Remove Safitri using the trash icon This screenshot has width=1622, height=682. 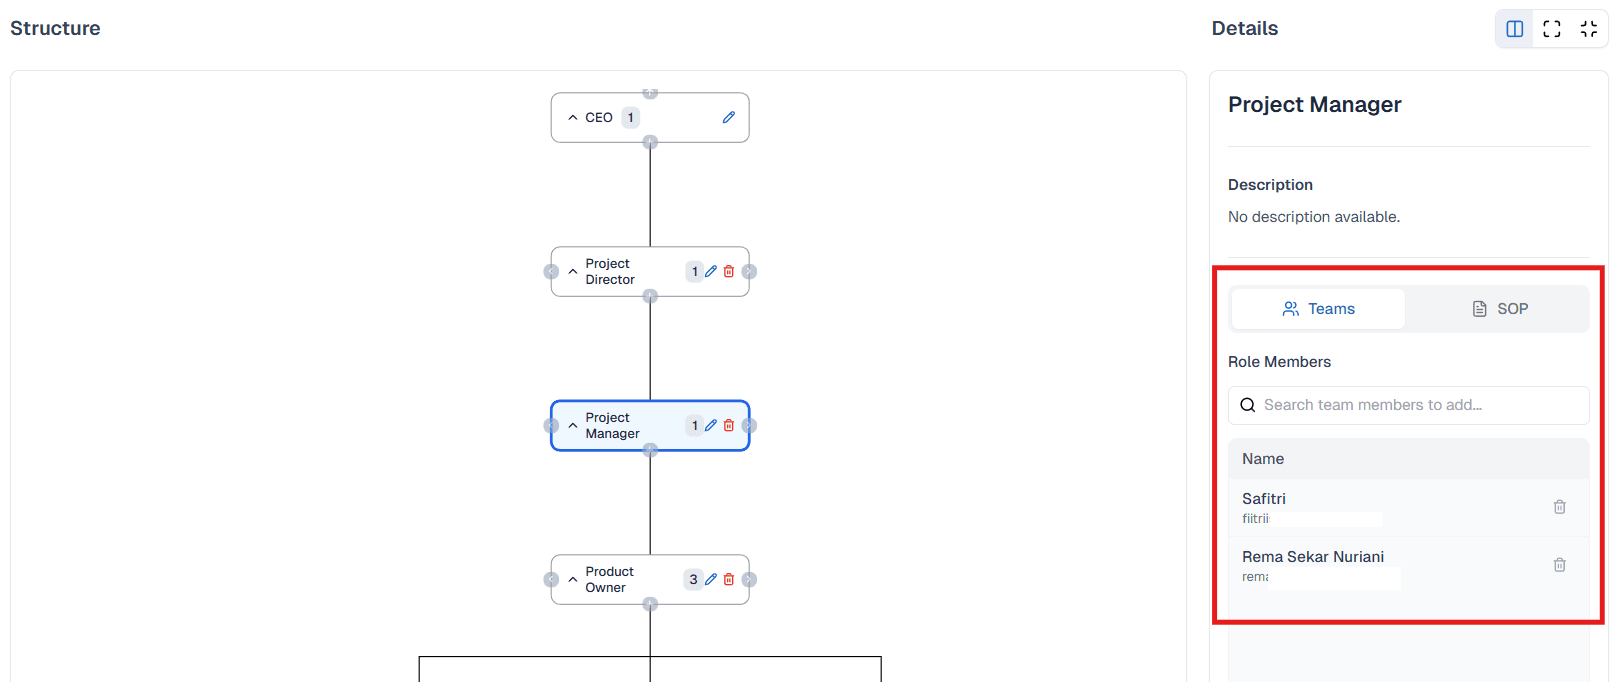[x=1559, y=507]
